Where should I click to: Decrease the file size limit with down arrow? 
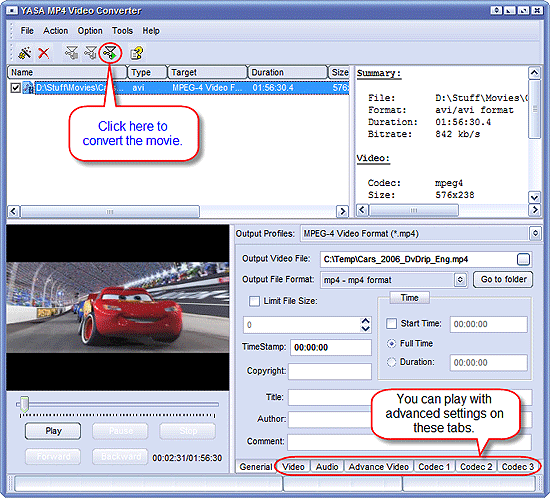point(365,329)
